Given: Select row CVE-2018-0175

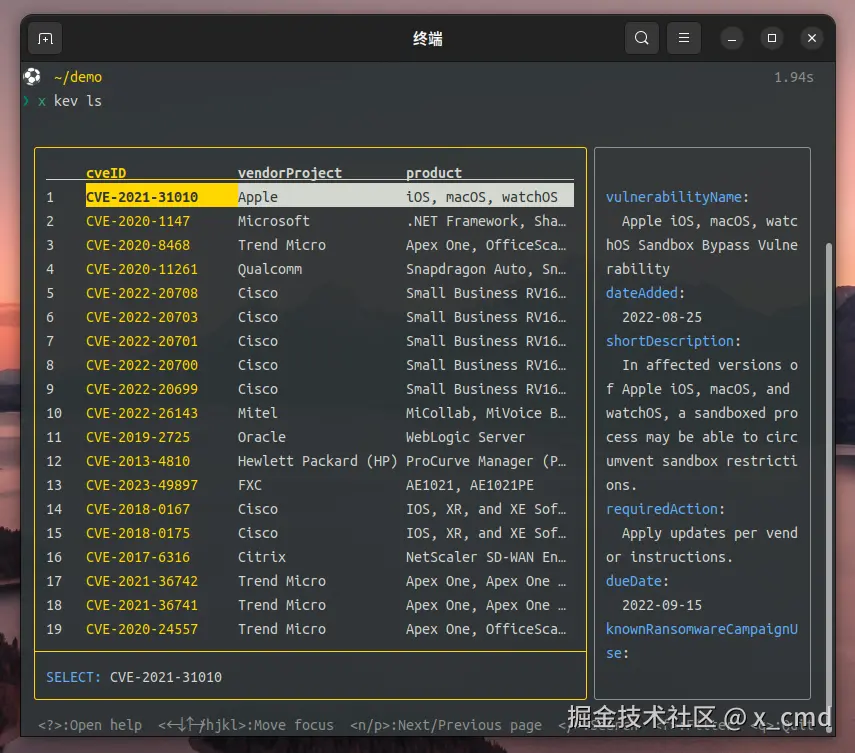Looking at the screenshot, I should [310, 533].
